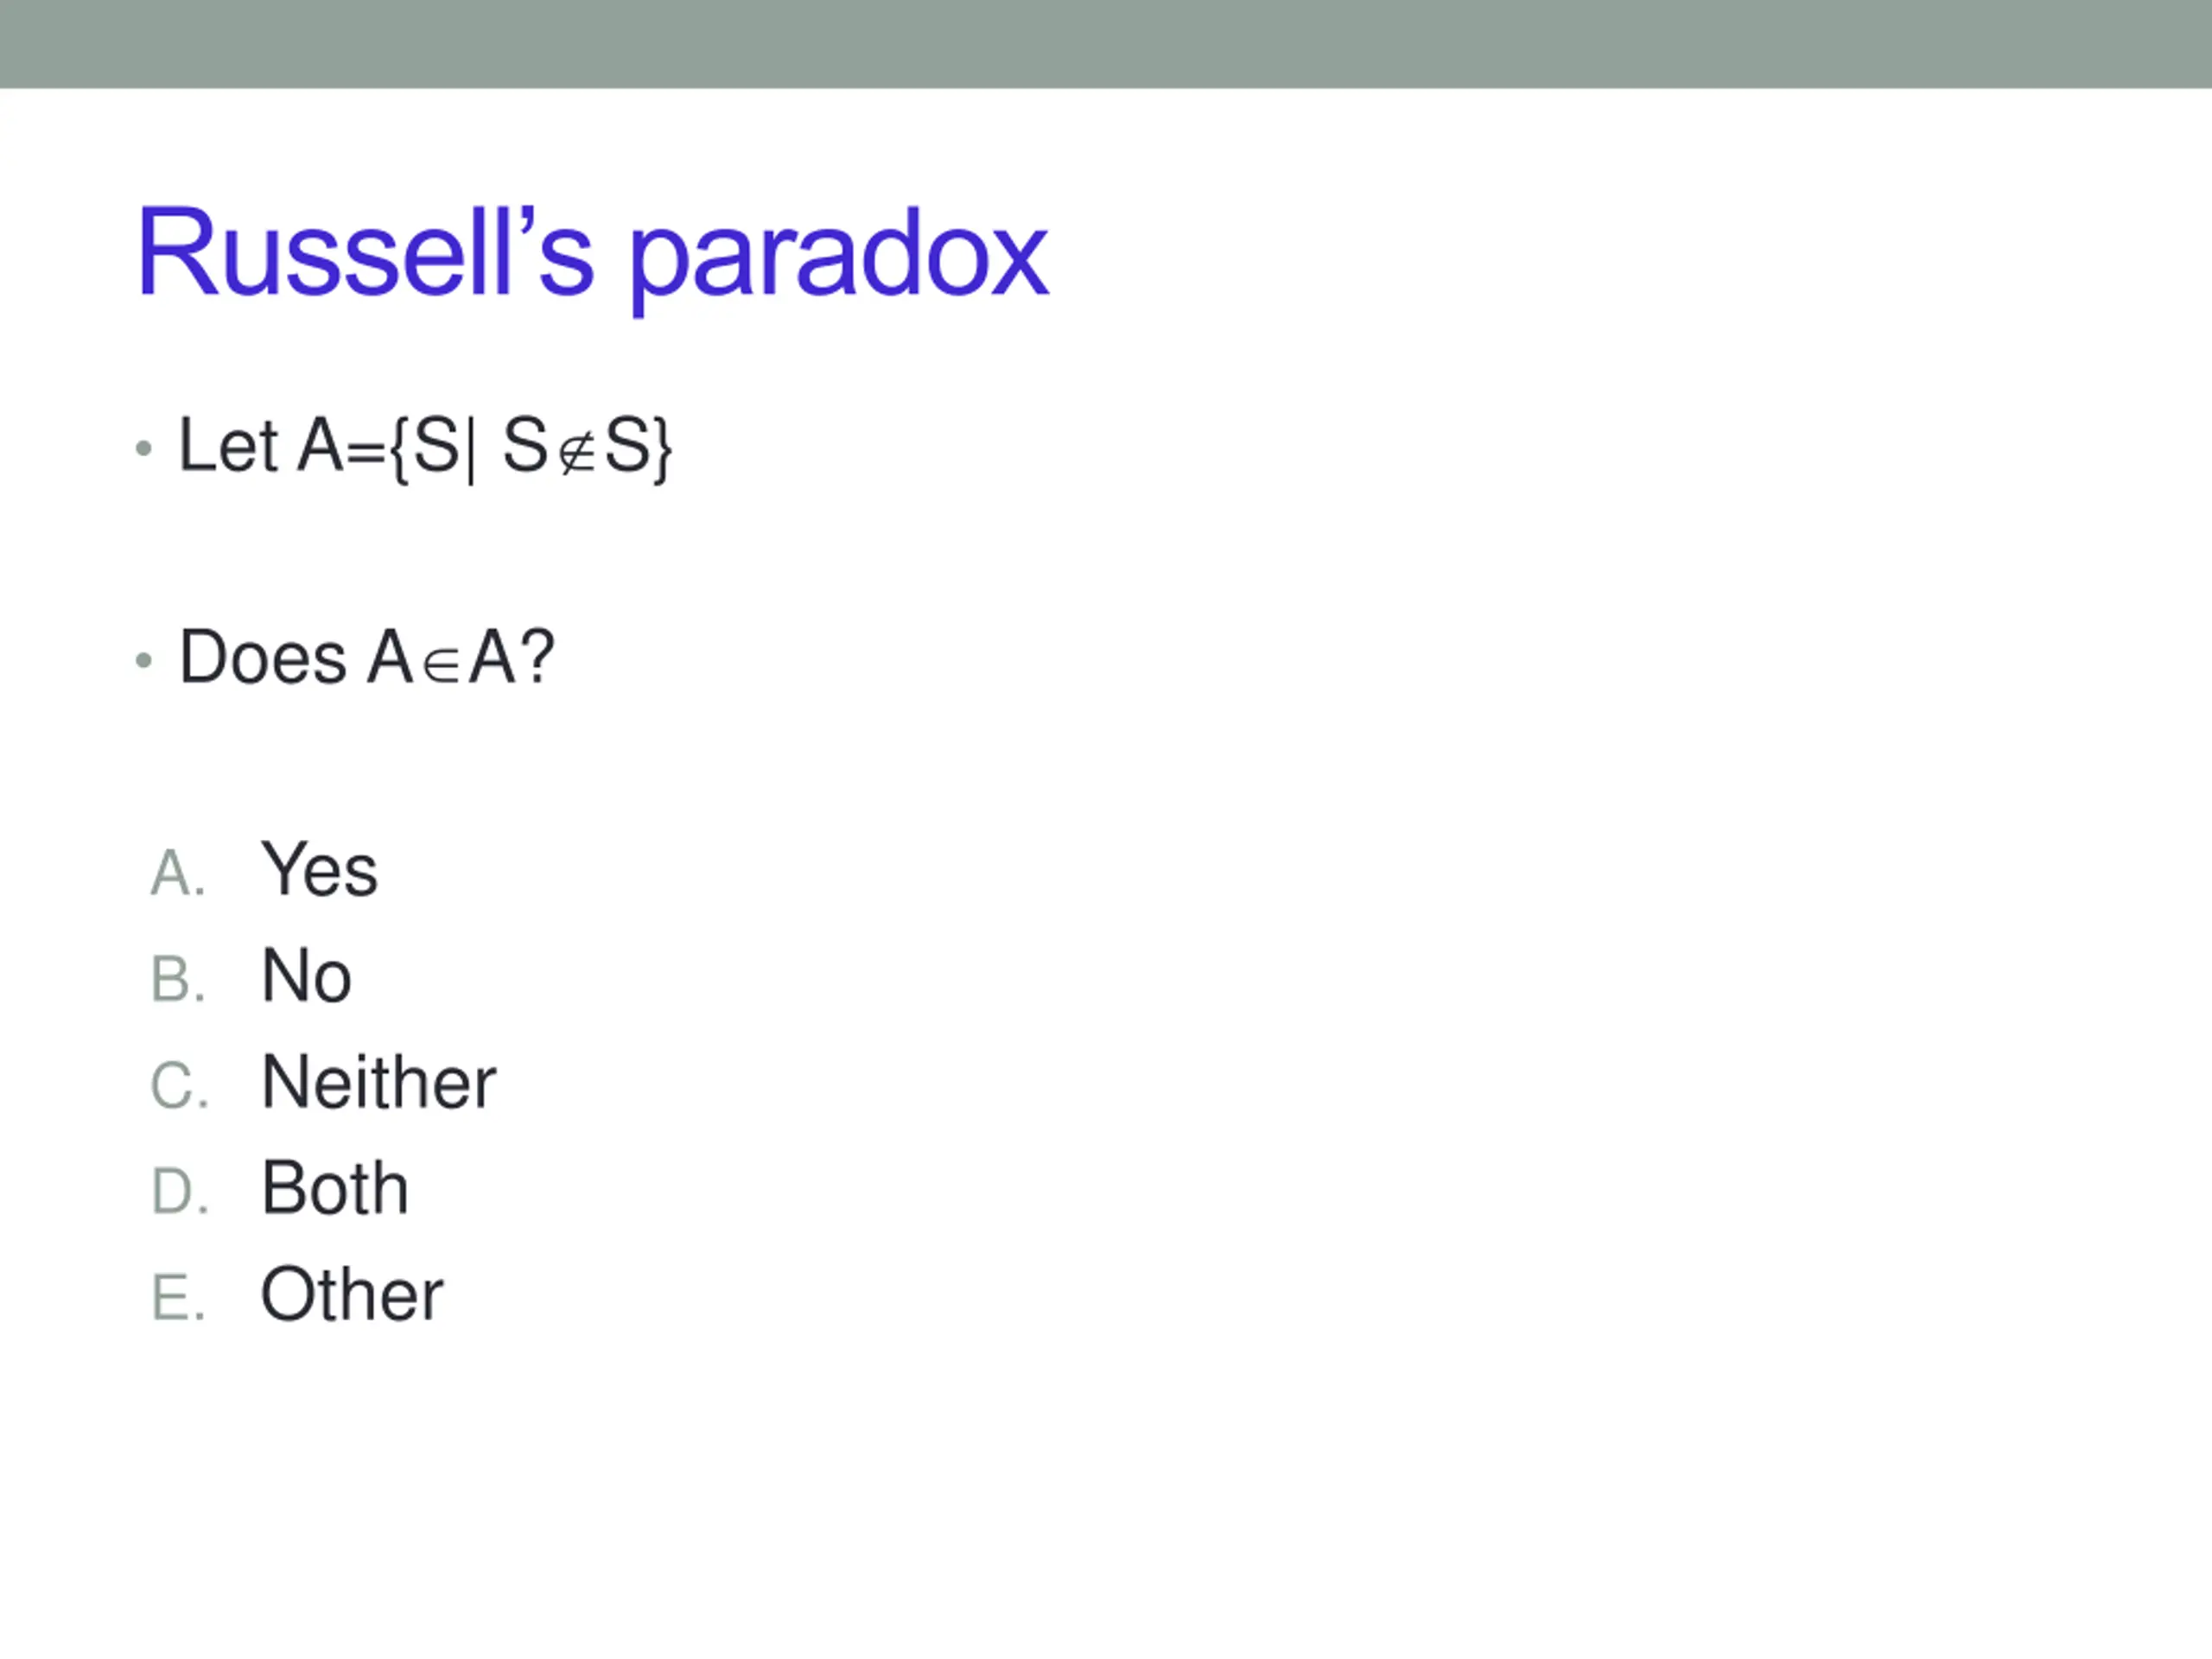The width and height of the screenshot is (2212, 1659).
Task: Click the gray list letter "C."
Action: (x=179, y=1085)
